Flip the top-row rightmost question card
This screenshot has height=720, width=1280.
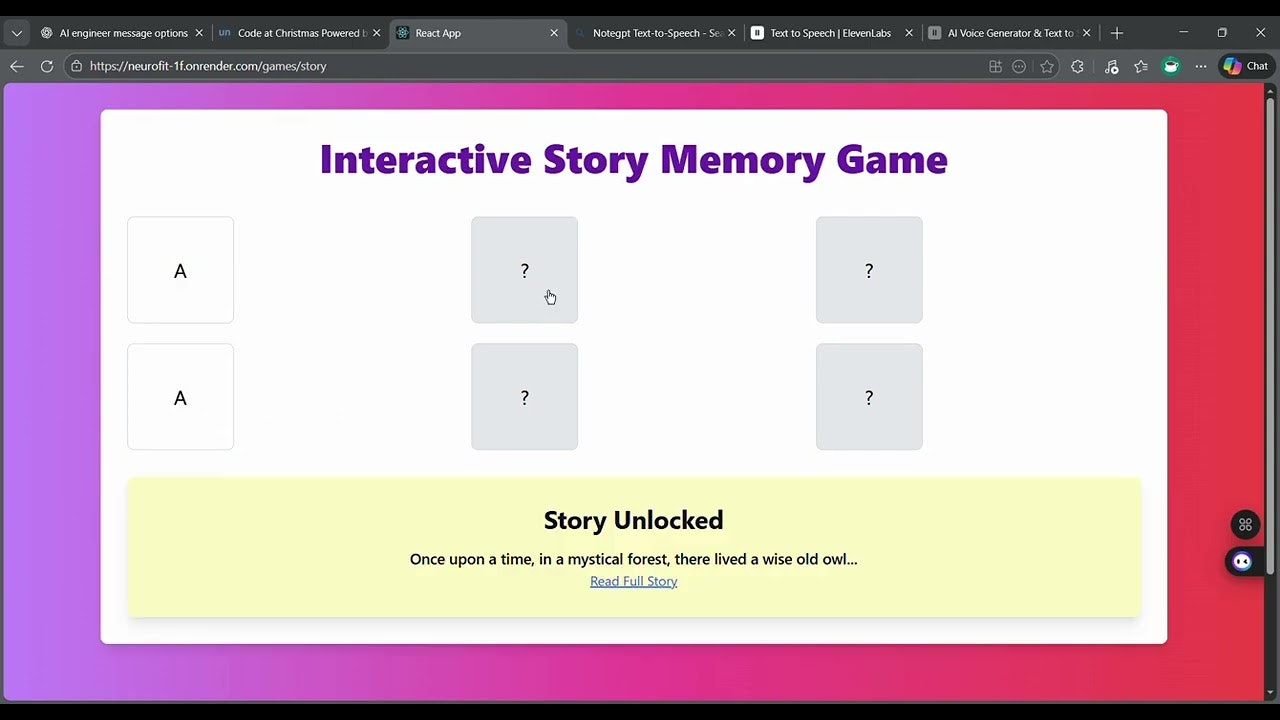click(x=869, y=270)
